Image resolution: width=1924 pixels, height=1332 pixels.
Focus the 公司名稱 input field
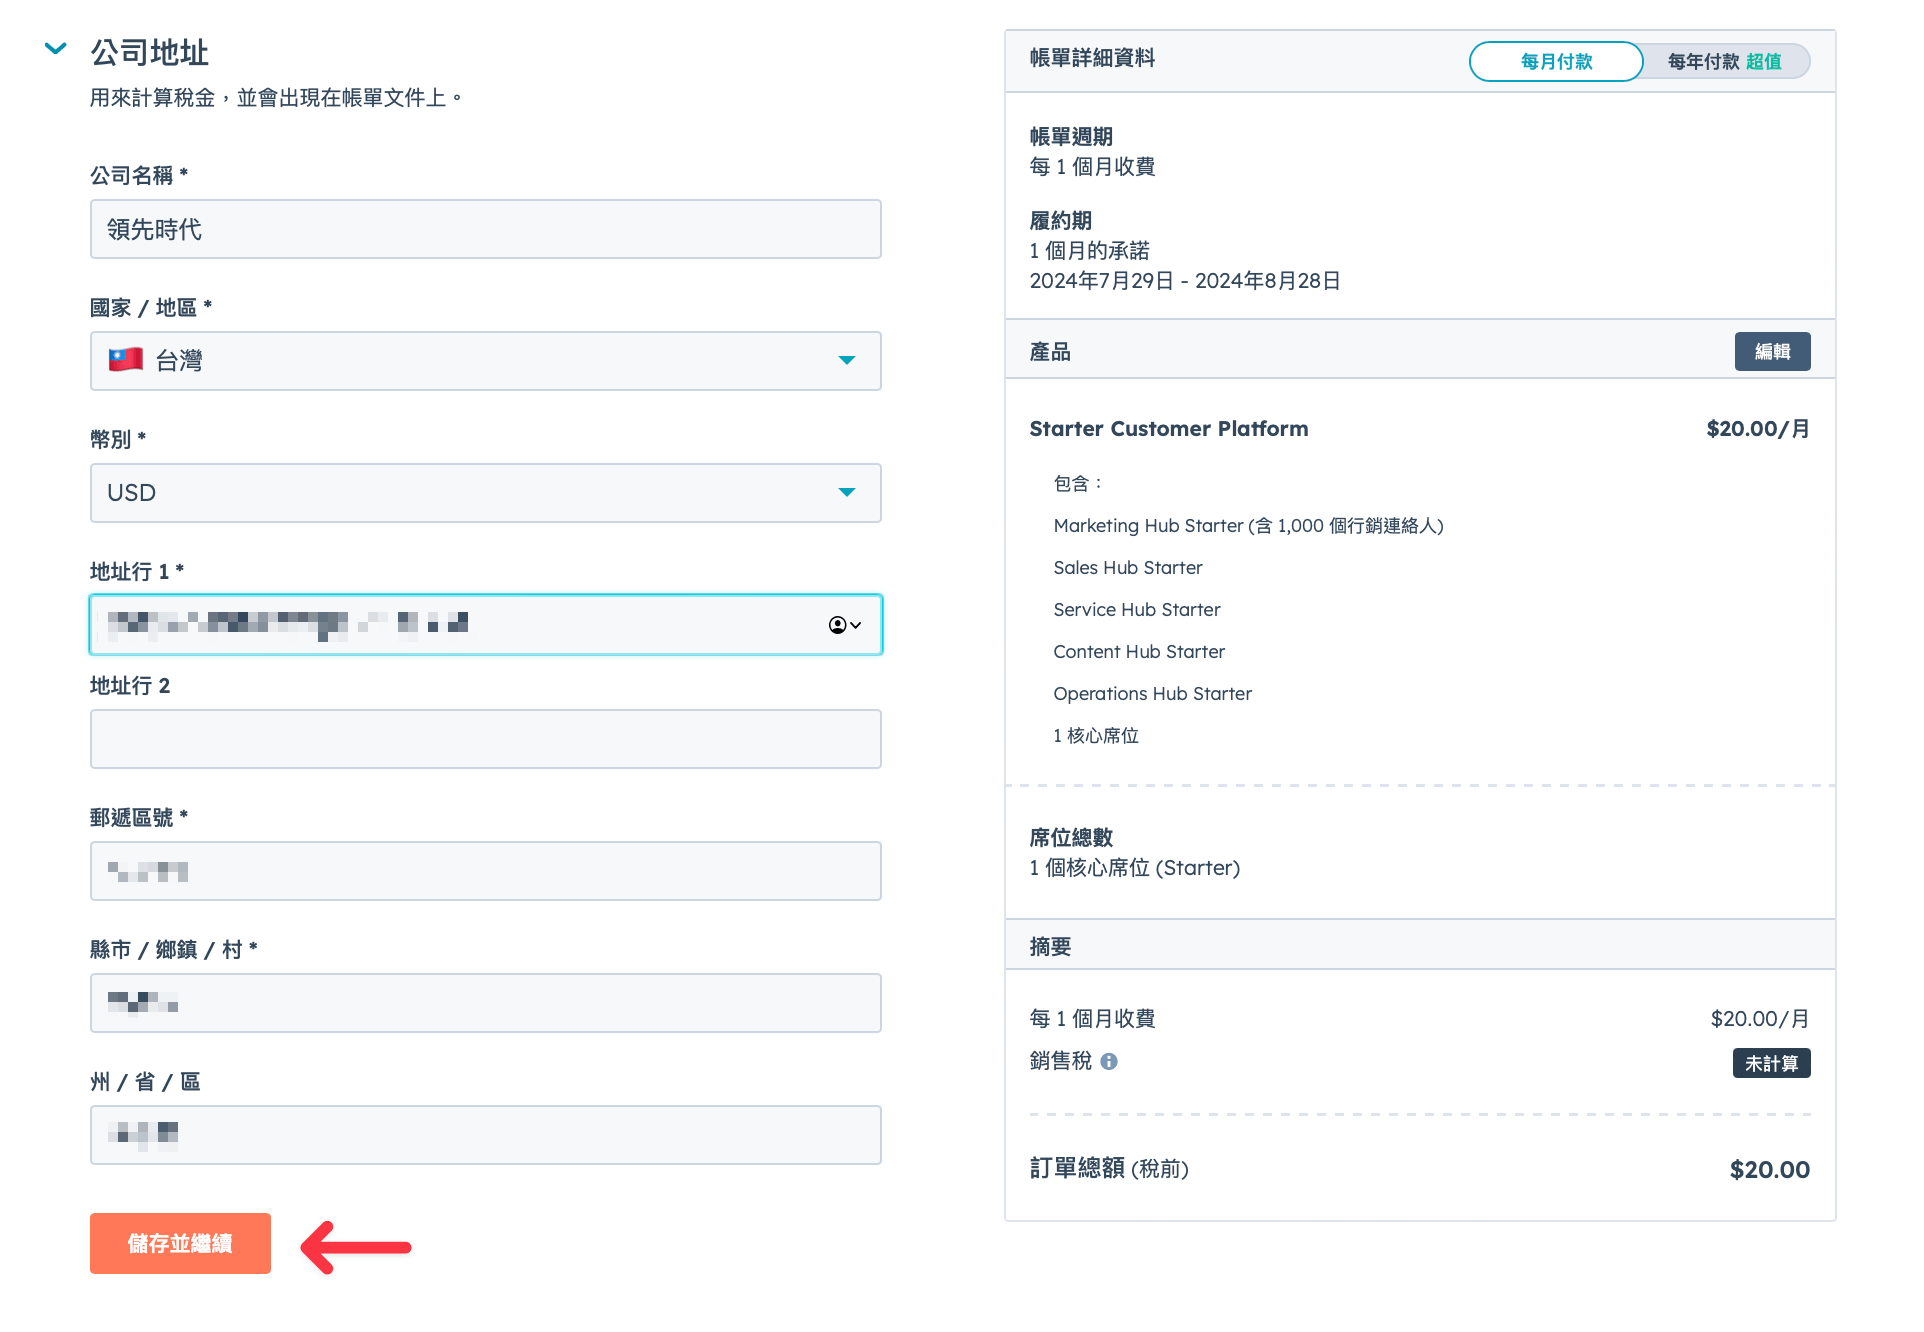pos(486,229)
